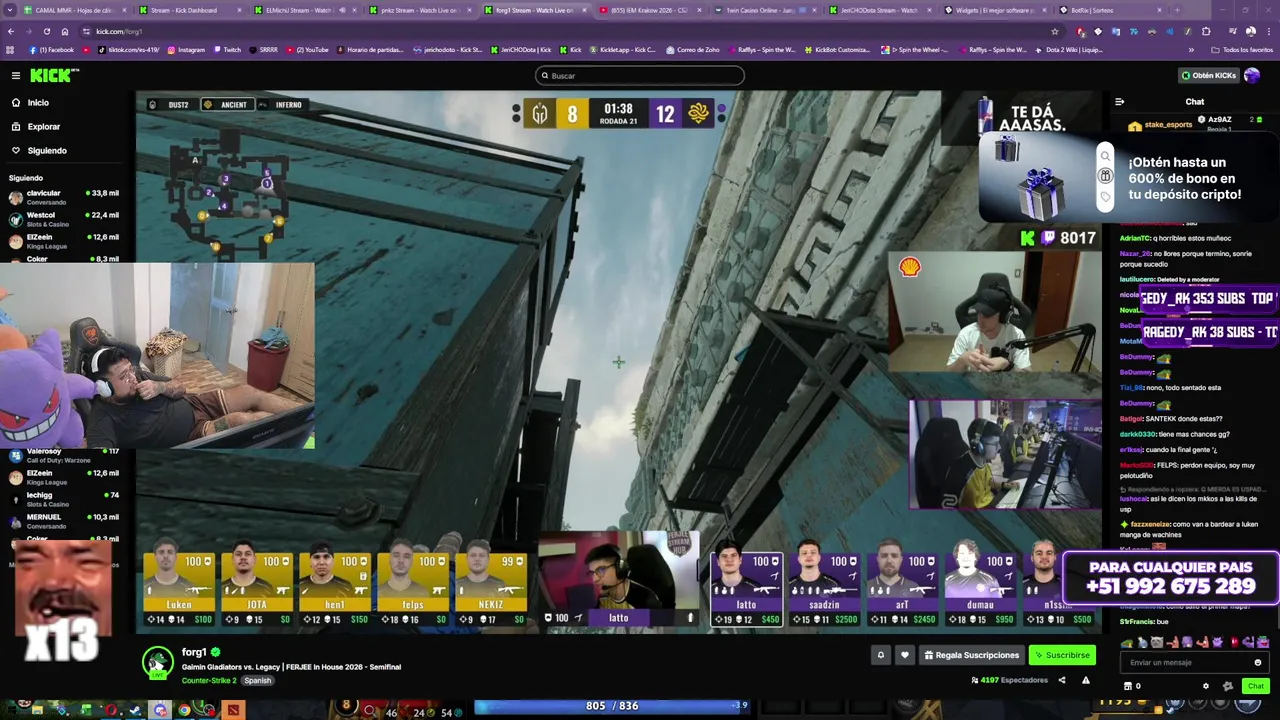The width and height of the screenshot is (1280, 720).
Task: Collapse the chat panel arrow icon
Action: (1119, 101)
